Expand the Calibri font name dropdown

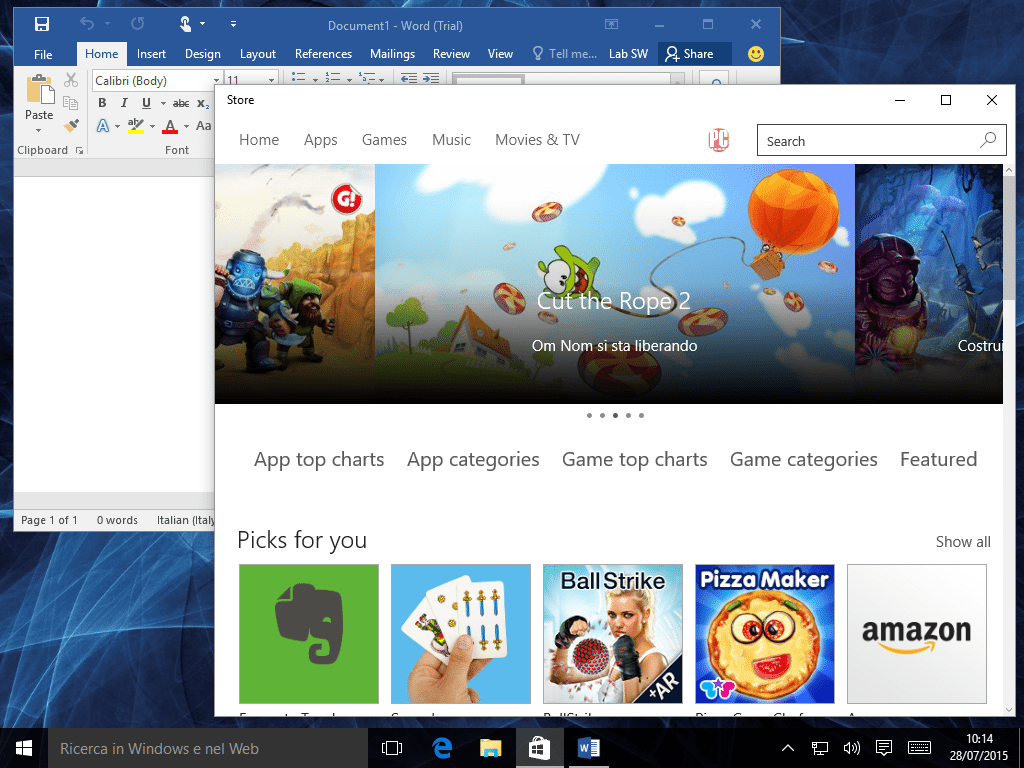click(216, 81)
